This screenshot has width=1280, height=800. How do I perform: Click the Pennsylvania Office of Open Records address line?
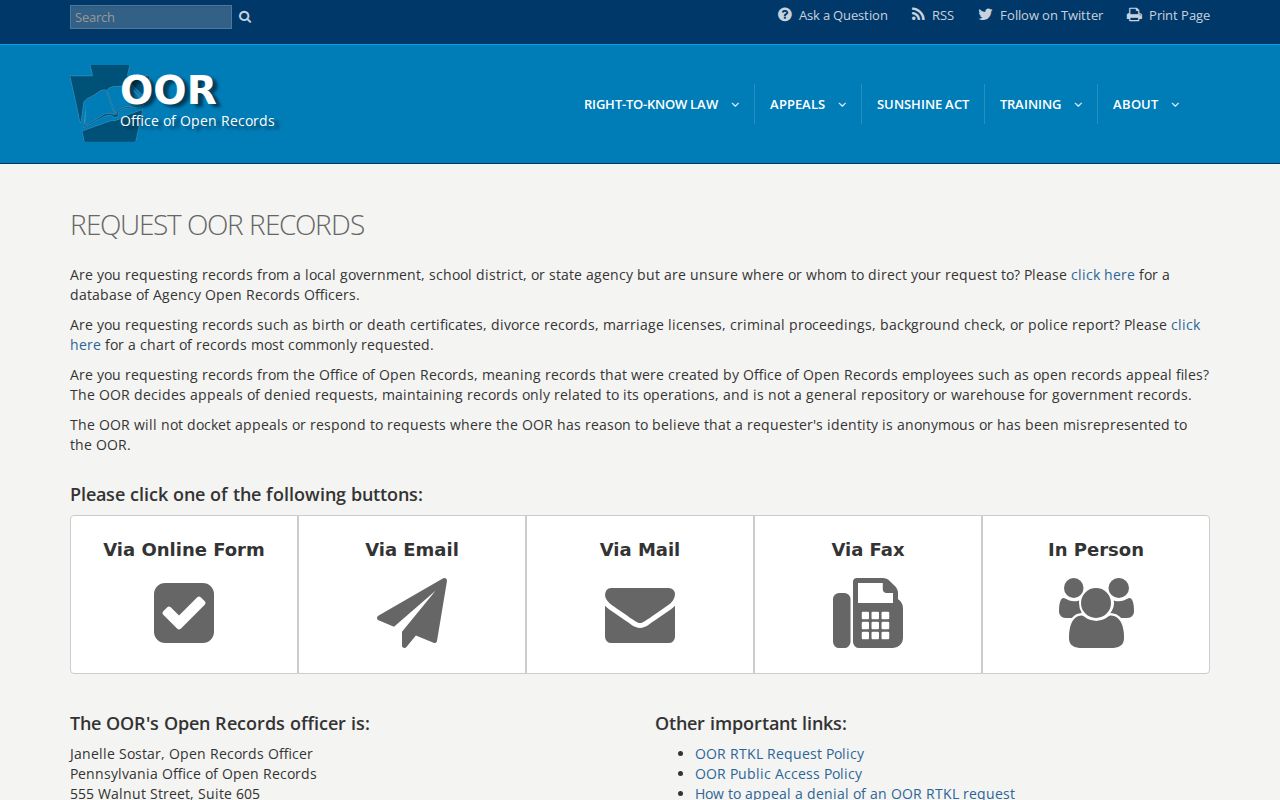tap(193, 774)
